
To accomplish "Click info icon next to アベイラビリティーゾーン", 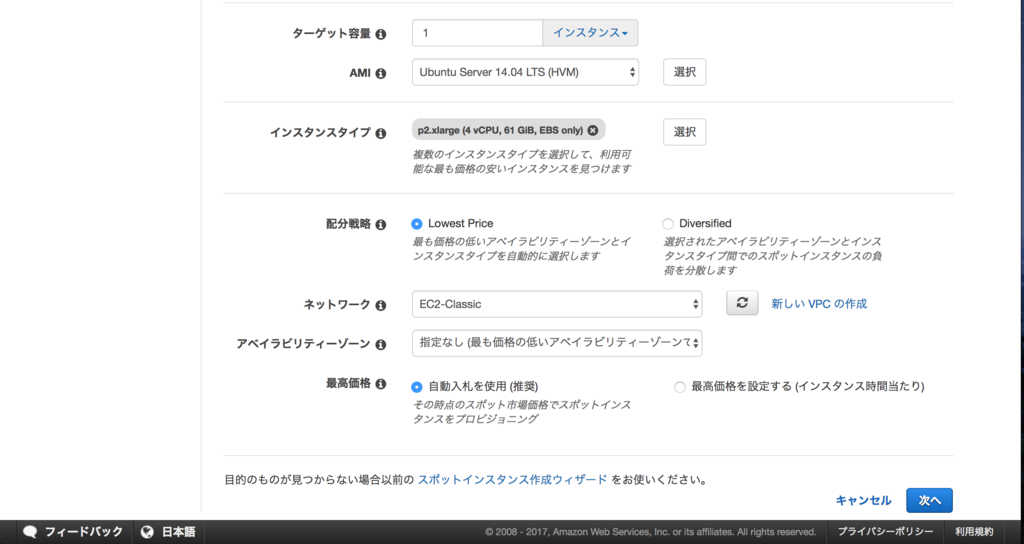I will click(381, 344).
